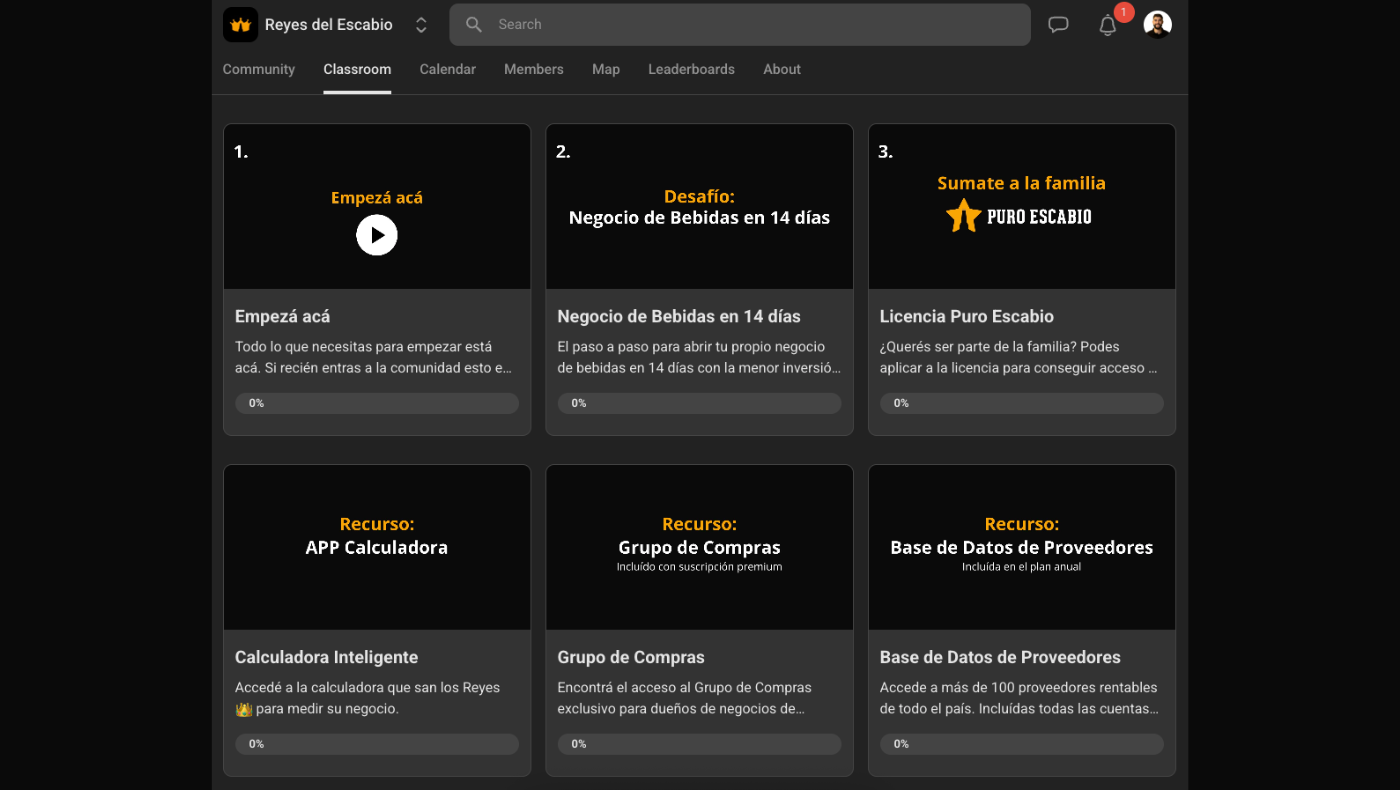Image resolution: width=1400 pixels, height=790 pixels.
Task: Click the Negocio de Bebidas en 14 días title
Action: click(678, 316)
